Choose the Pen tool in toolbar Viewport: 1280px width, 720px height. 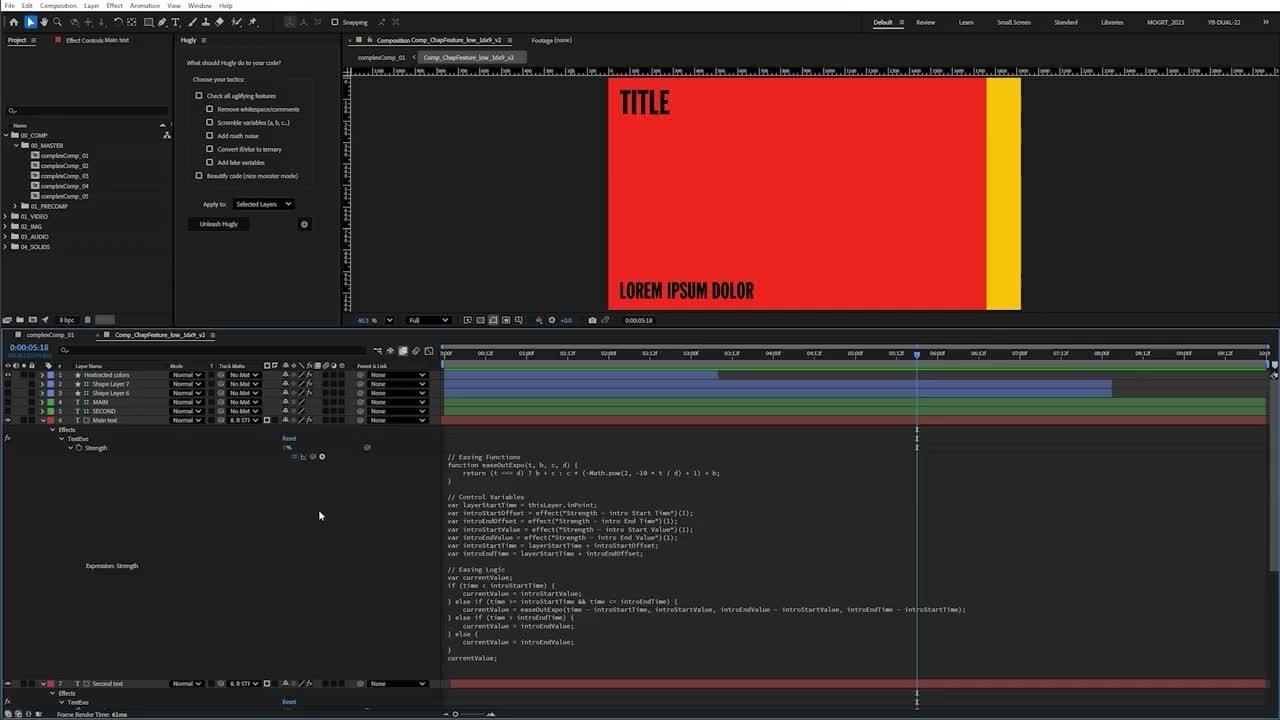(162, 22)
